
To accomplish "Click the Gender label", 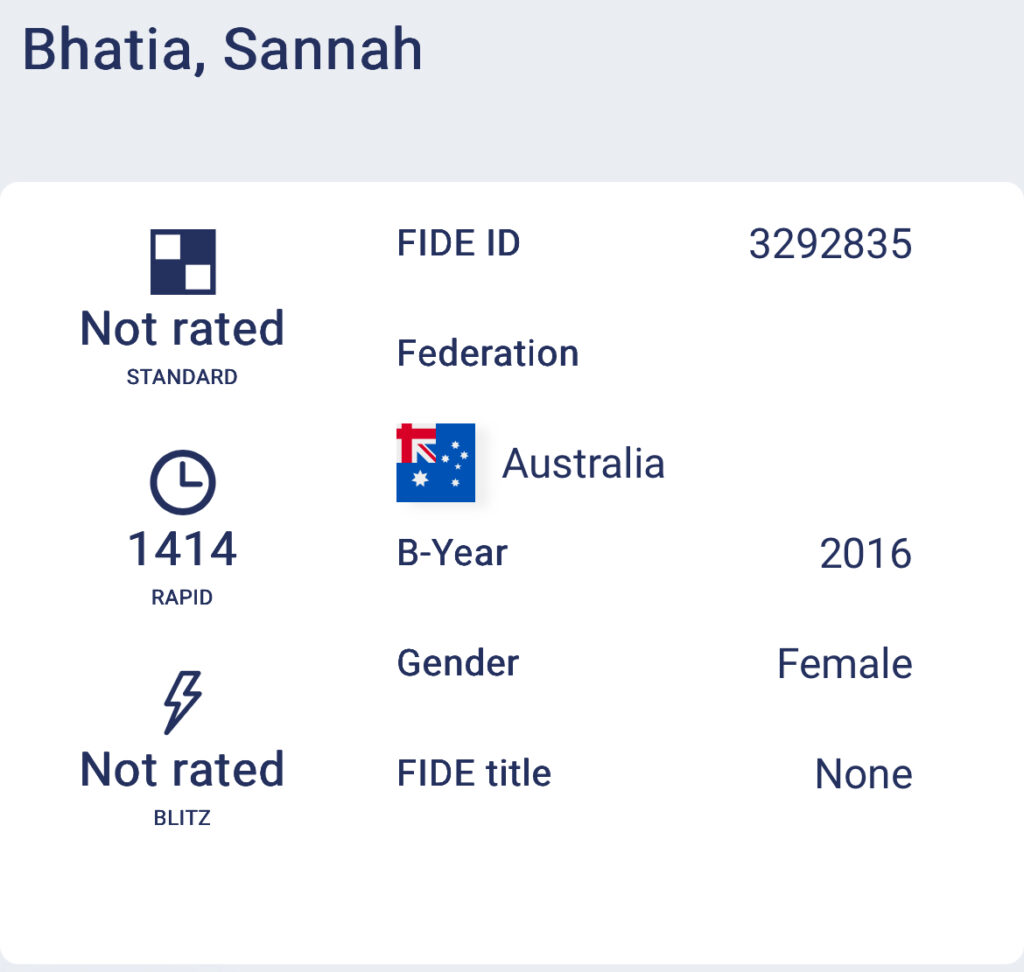I will pos(458,663).
